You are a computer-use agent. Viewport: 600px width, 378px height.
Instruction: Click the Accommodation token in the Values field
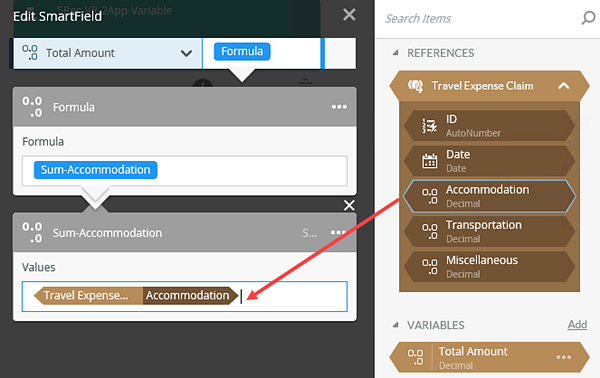point(190,296)
